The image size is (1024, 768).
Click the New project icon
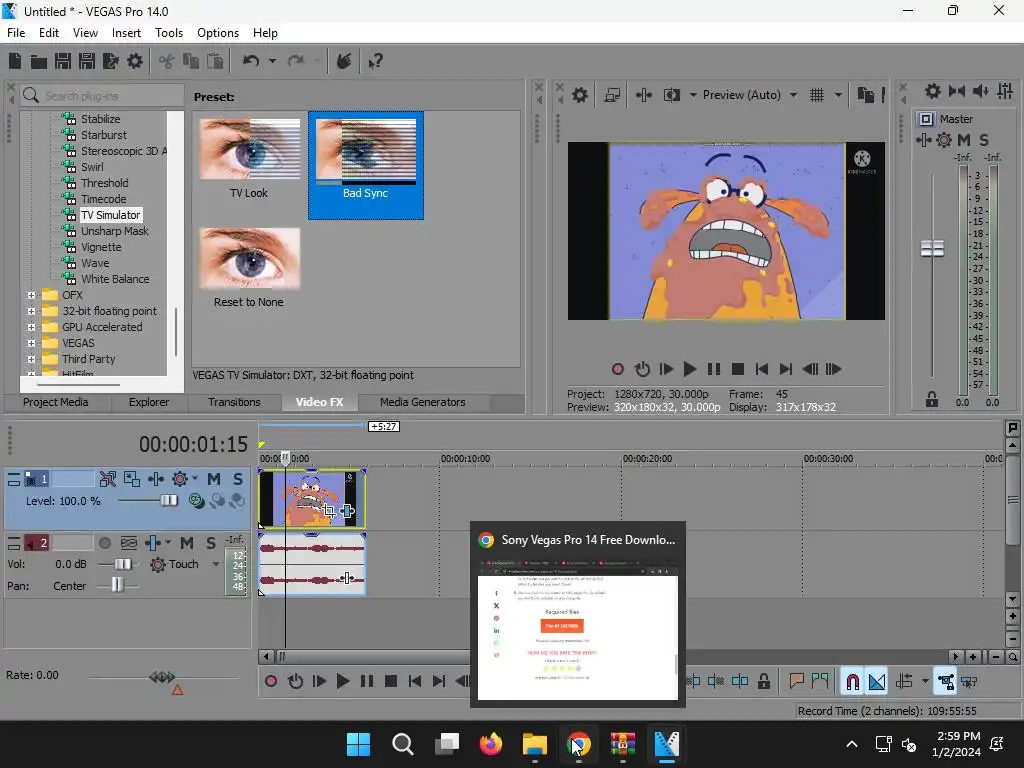coord(15,61)
